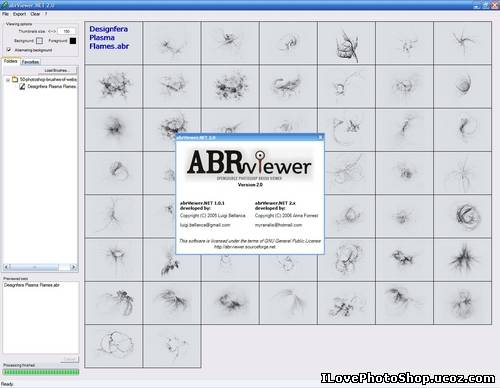Click the Load Brushes button
The width and height of the screenshot is (500, 388).
tap(56, 70)
